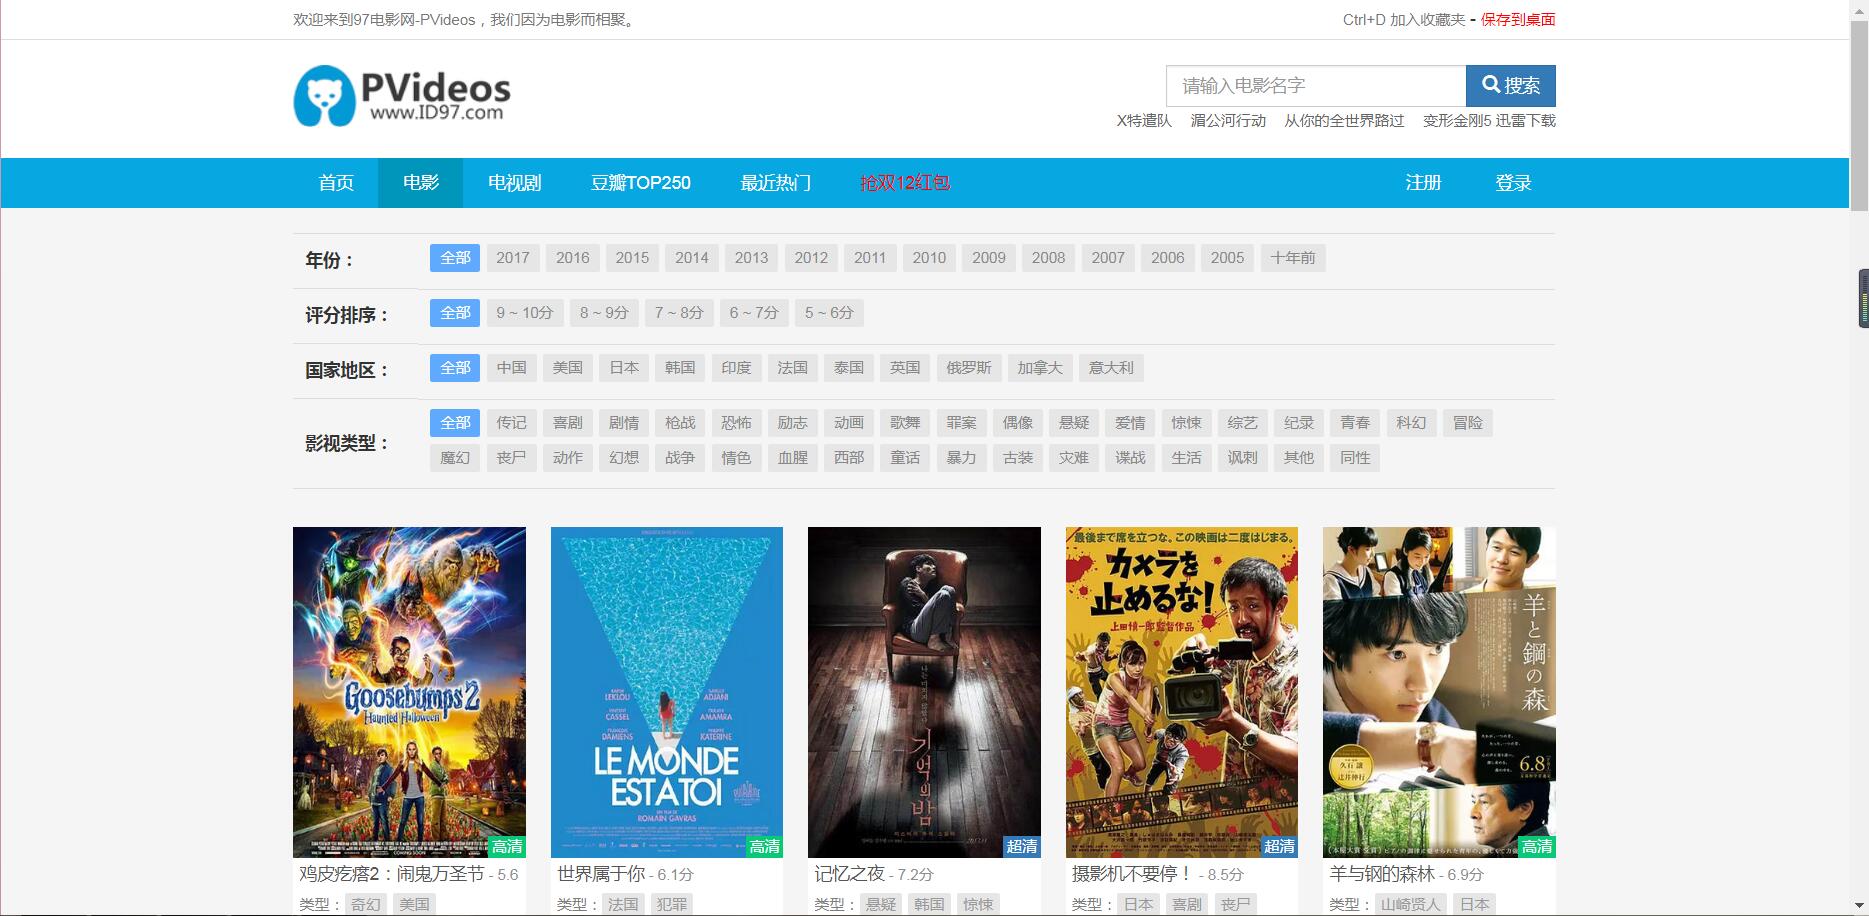This screenshot has width=1869, height=916.
Task: Filter by year 2010
Action: tap(929, 258)
